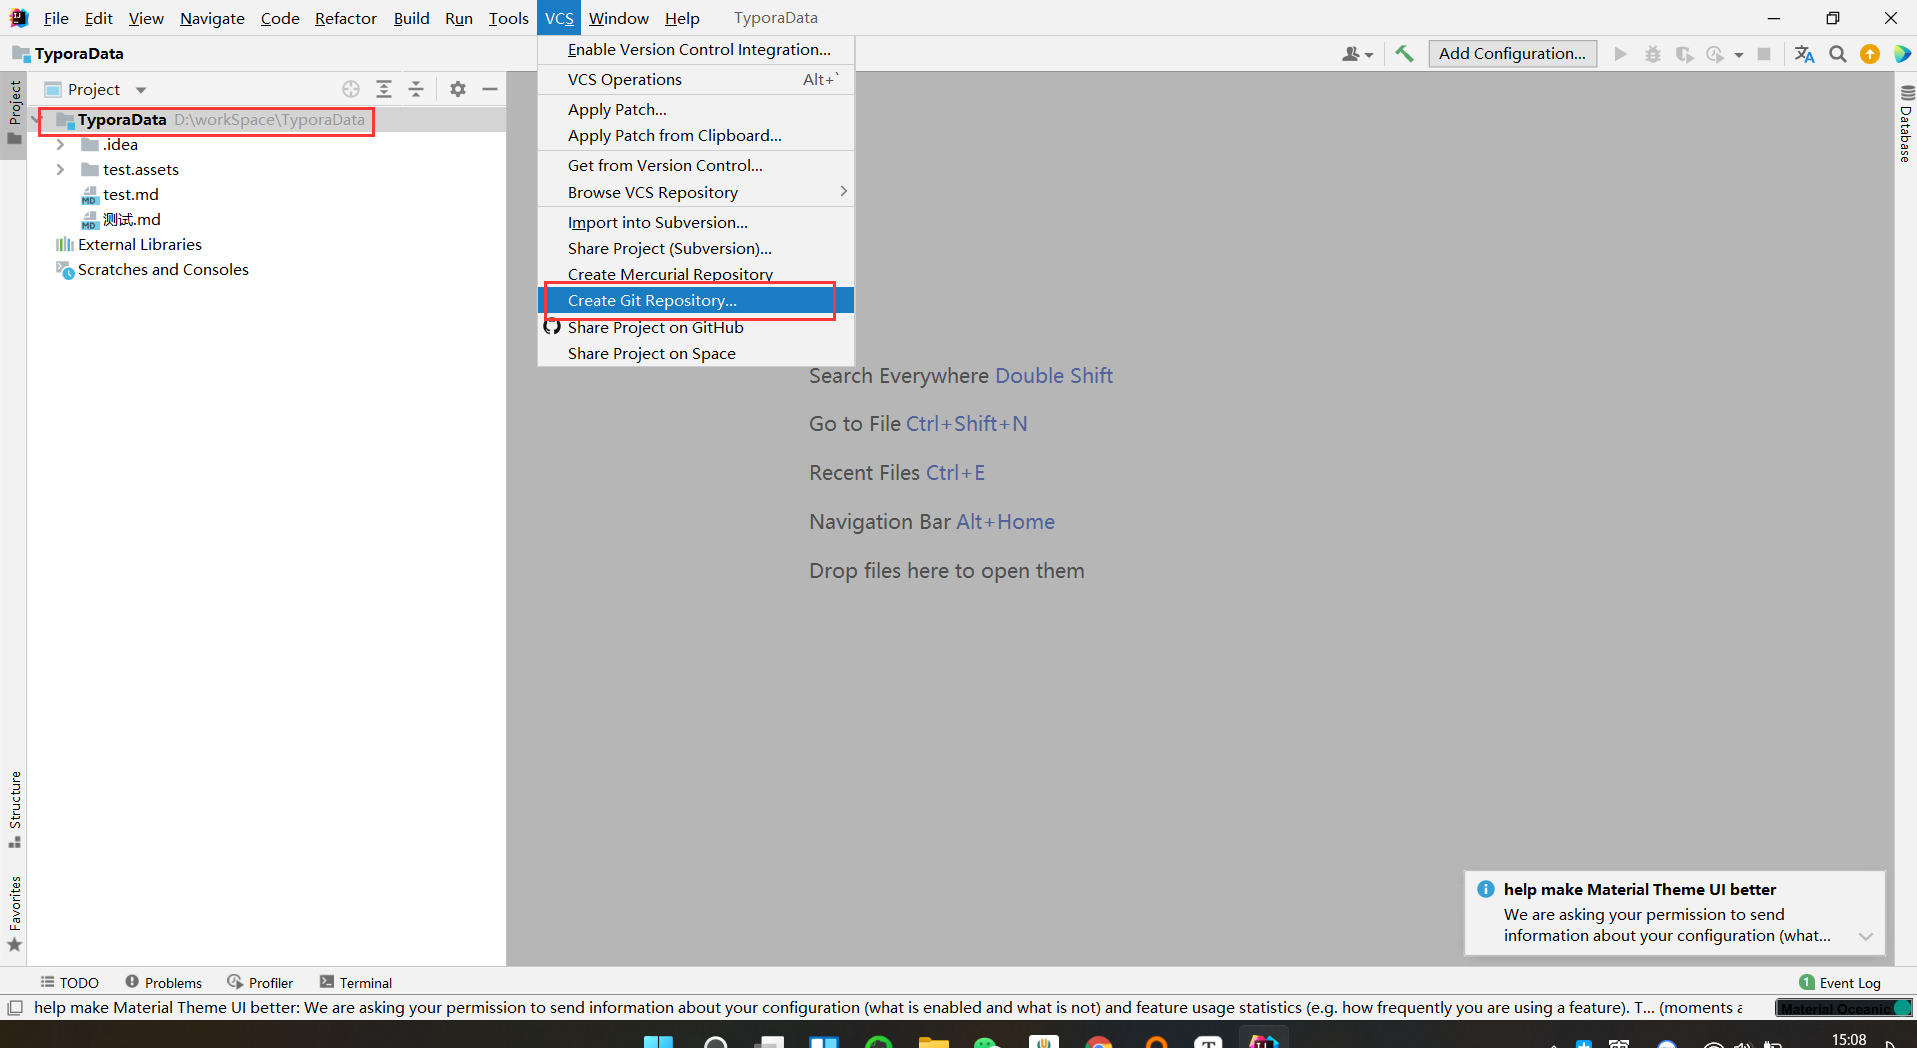Screen dimensions: 1917x1048
Task: Choose Create Mercurial Repository
Action: (696, 274)
